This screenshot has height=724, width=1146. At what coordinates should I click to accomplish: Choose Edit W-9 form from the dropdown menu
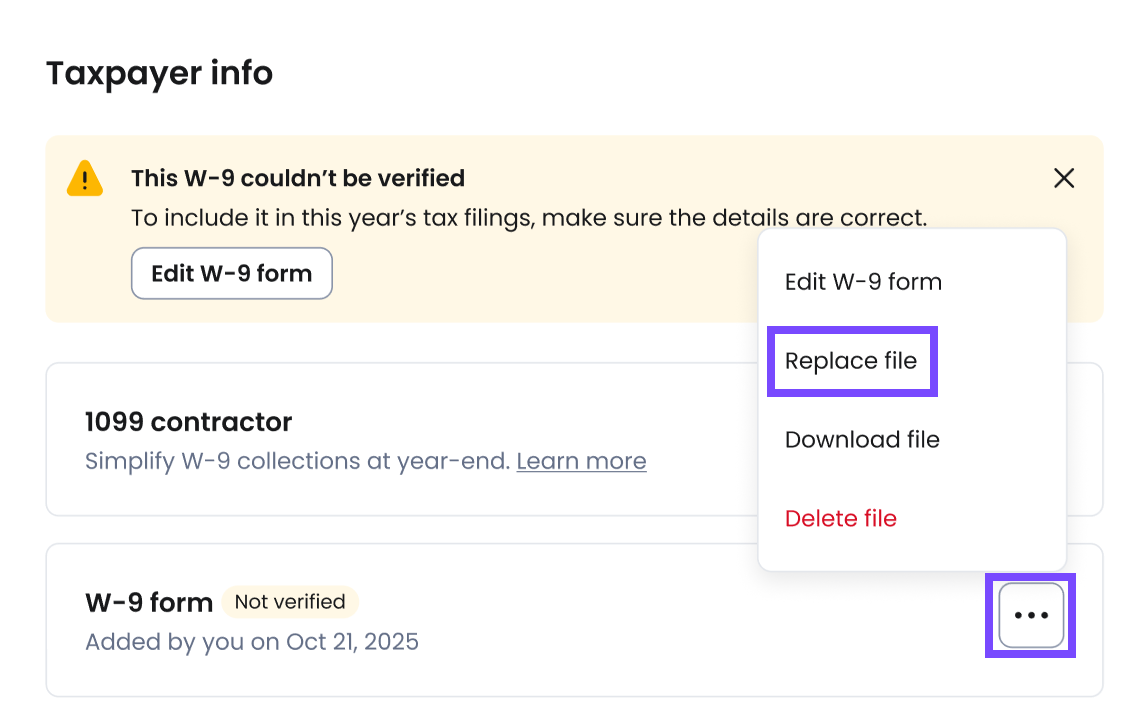tap(863, 282)
